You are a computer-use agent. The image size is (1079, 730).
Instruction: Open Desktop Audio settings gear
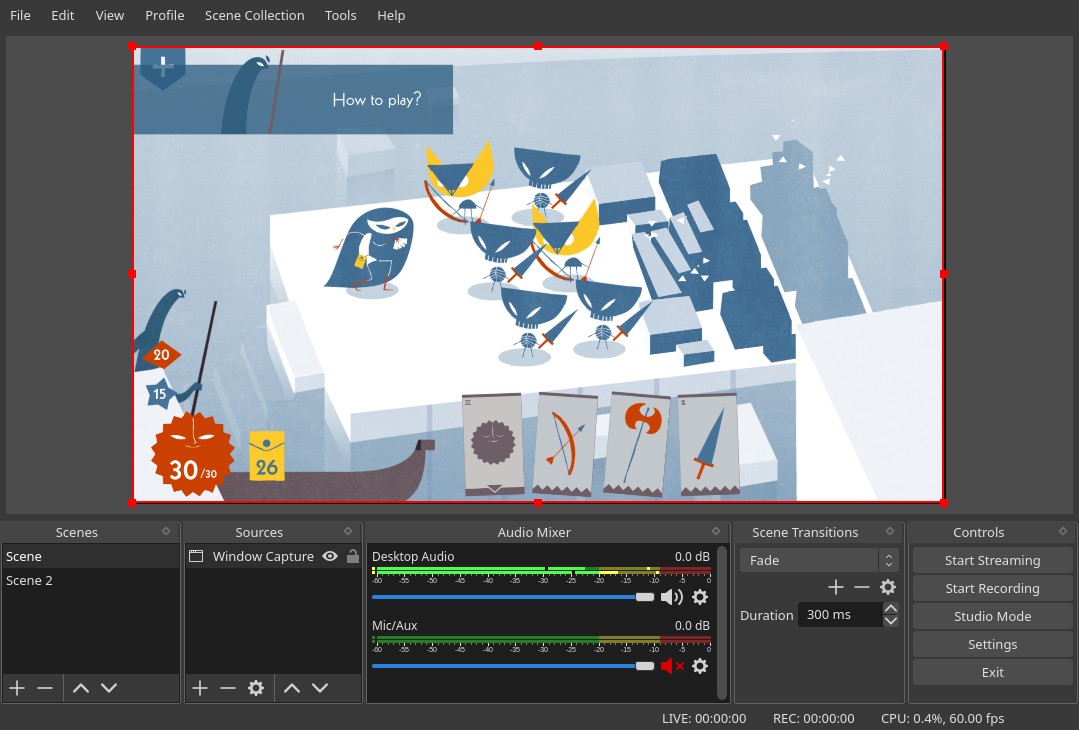coord(700,597)
